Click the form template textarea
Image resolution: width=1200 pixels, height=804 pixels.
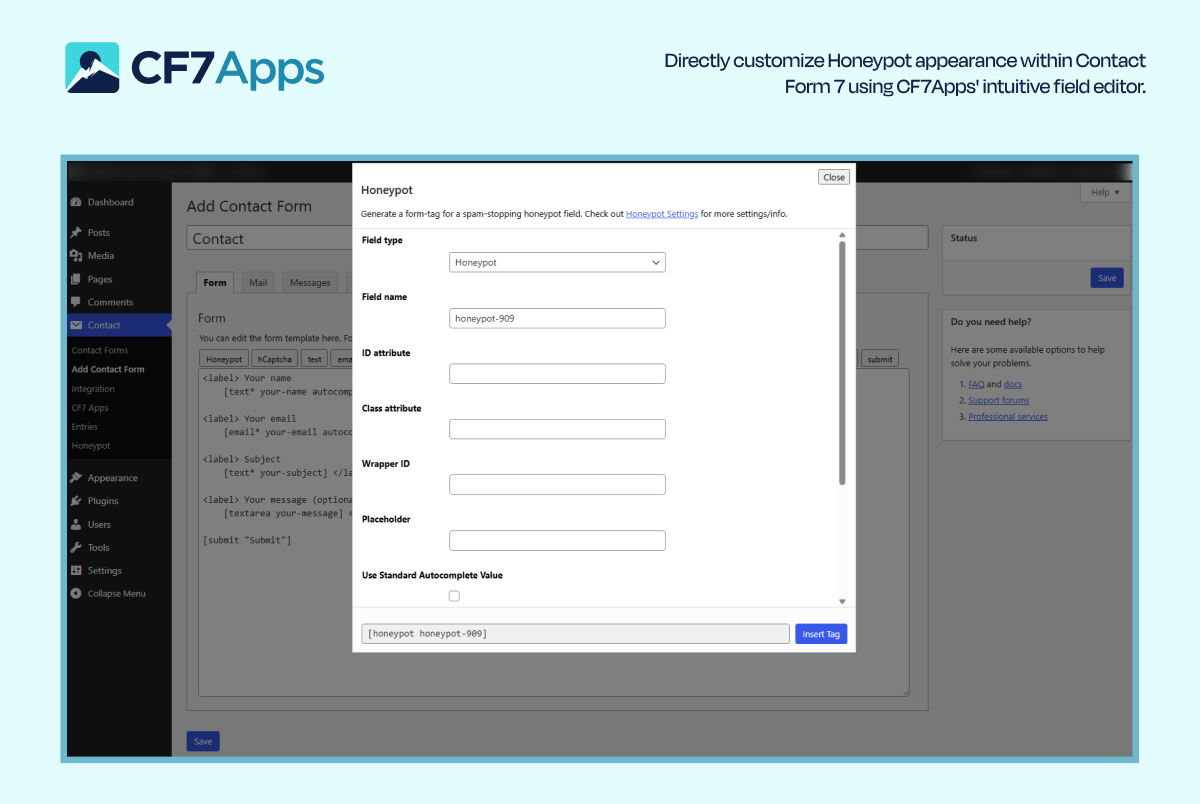tap(554, 532)
